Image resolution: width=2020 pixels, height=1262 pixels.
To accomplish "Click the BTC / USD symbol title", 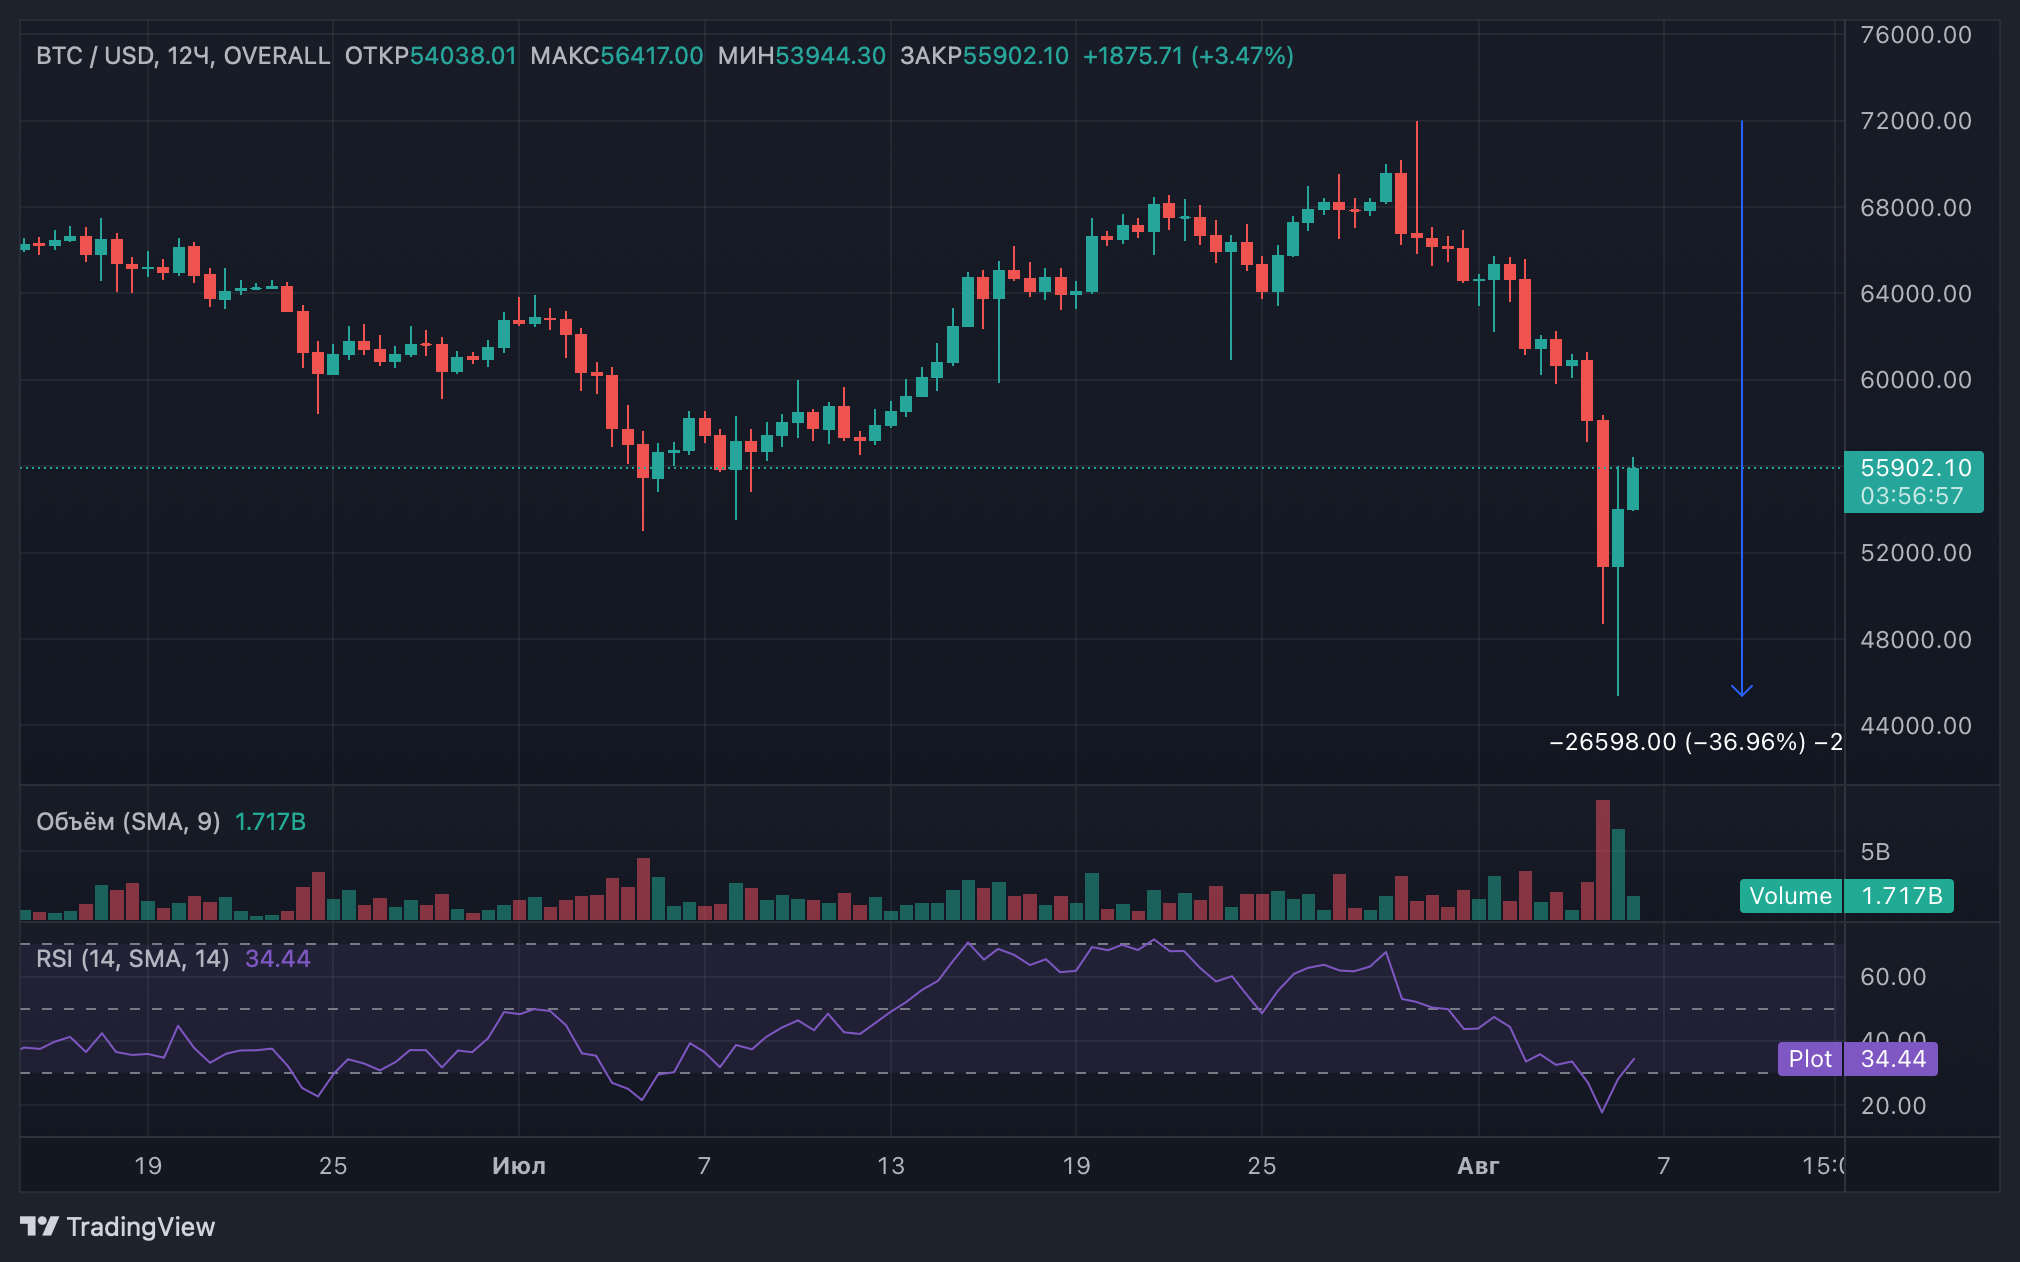I will 95,56.
